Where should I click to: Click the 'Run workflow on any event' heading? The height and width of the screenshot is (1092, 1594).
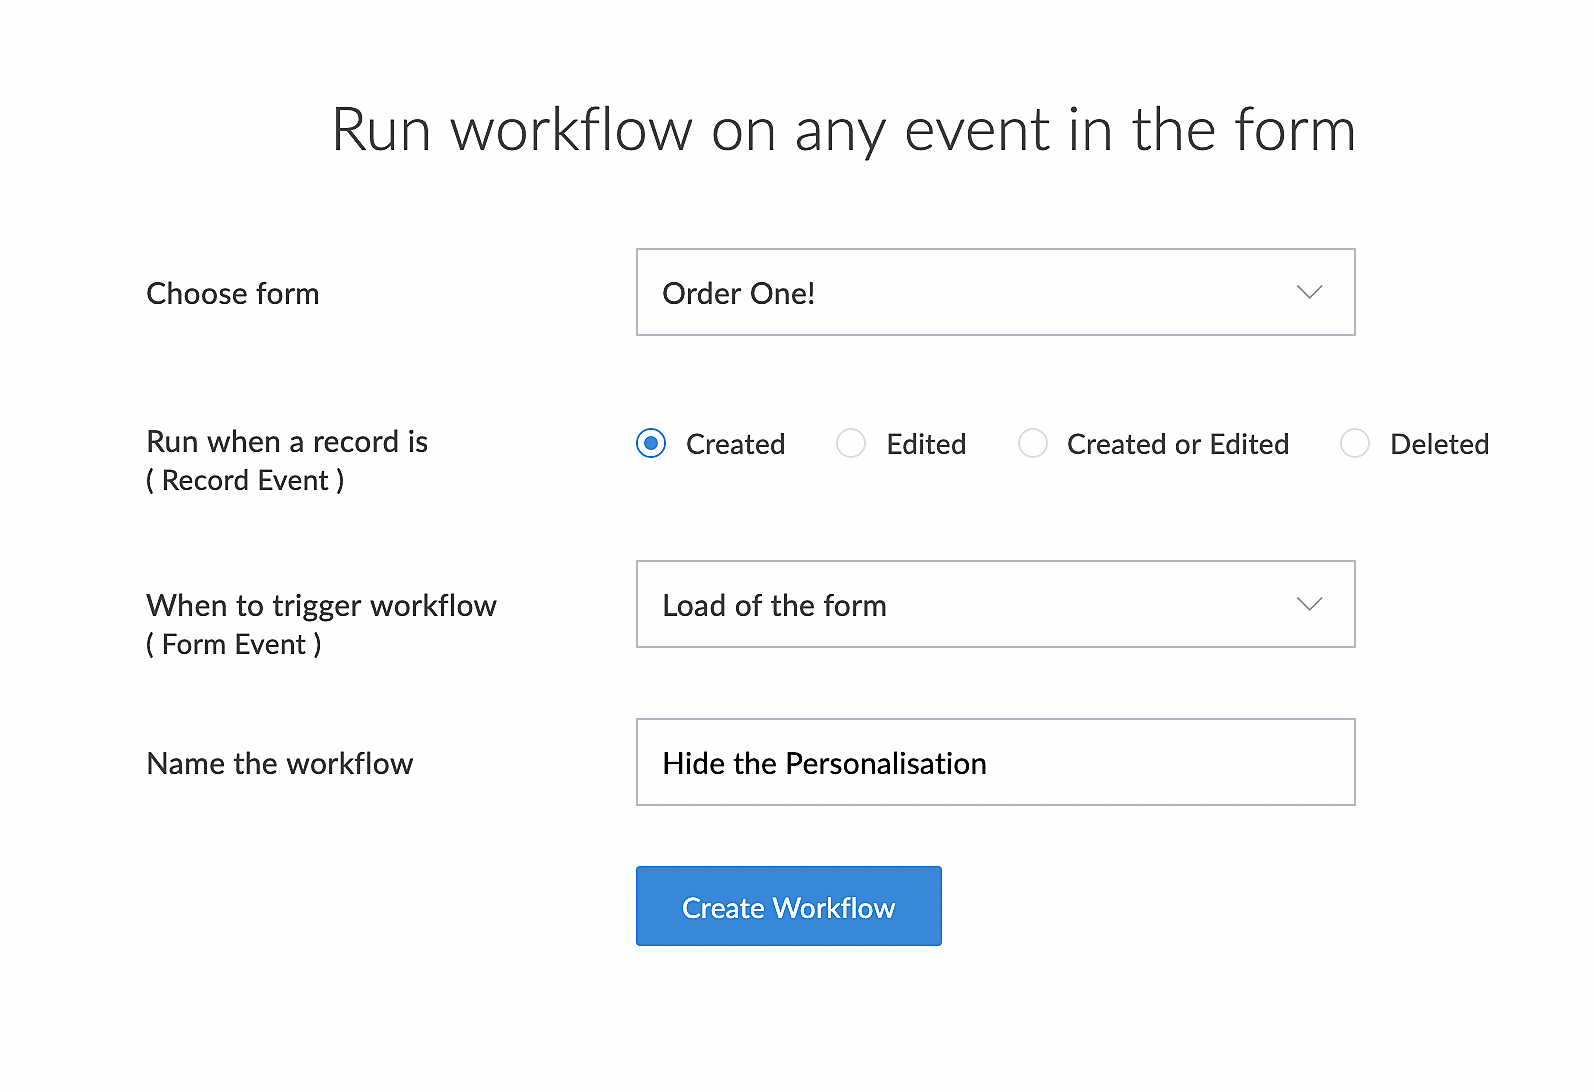(x=843, y=130)
